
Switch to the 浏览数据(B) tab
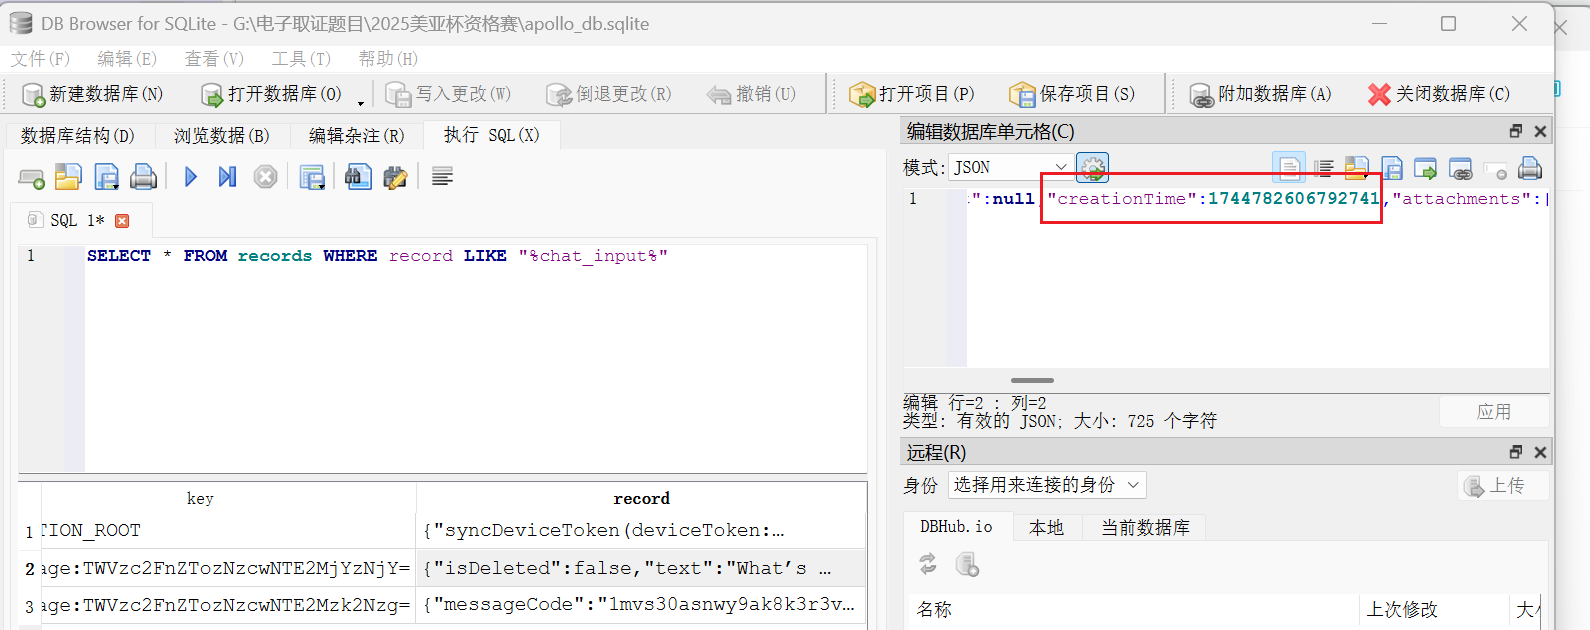coord(221,136)
